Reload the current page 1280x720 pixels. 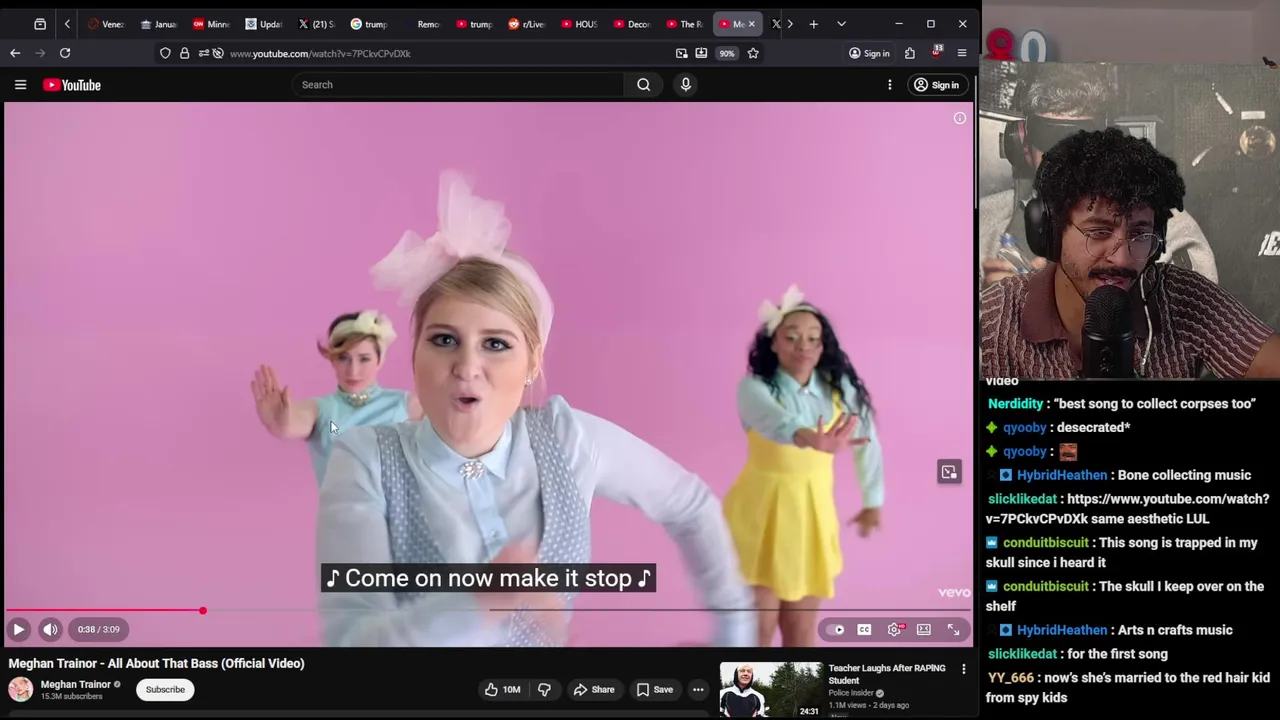(65, 53)
